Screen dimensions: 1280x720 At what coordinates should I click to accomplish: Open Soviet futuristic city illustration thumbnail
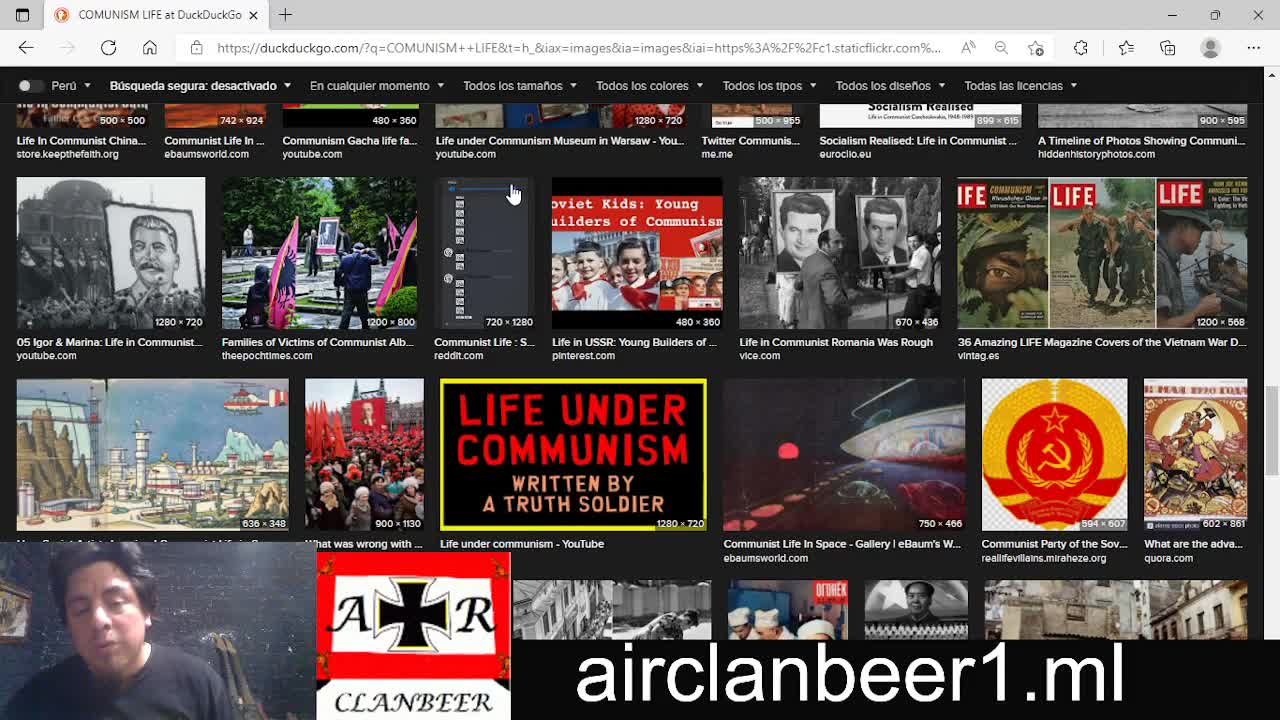153,454
